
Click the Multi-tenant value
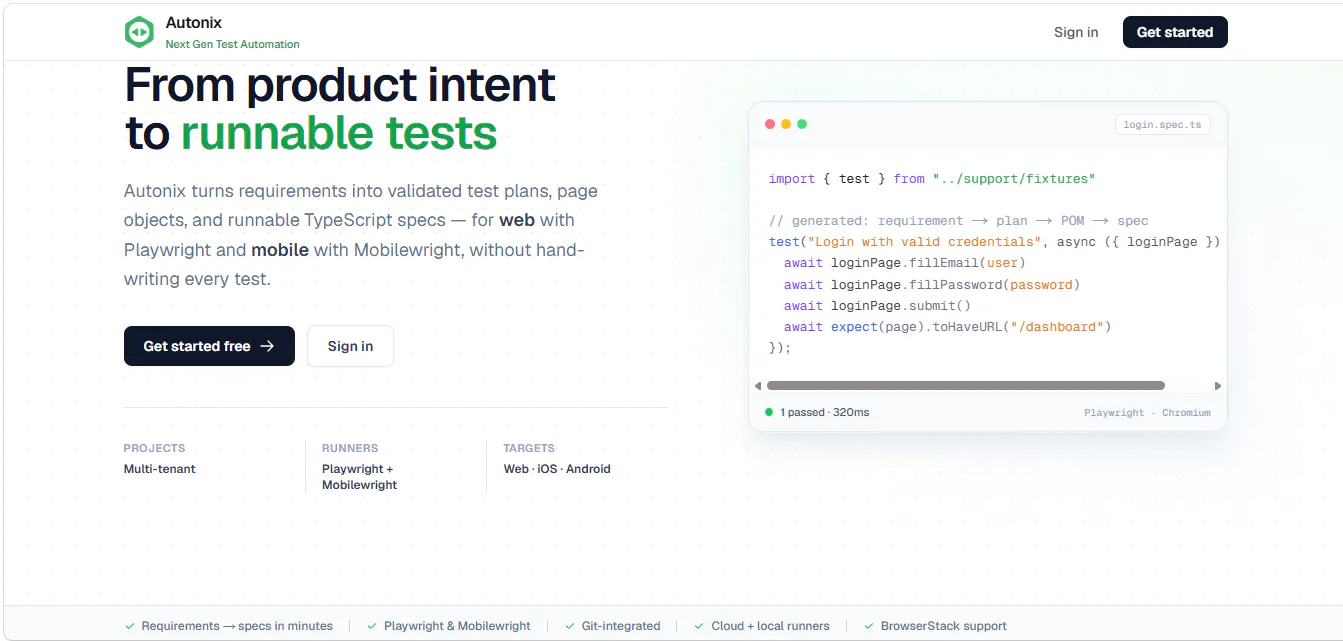[x=160, y=468]
